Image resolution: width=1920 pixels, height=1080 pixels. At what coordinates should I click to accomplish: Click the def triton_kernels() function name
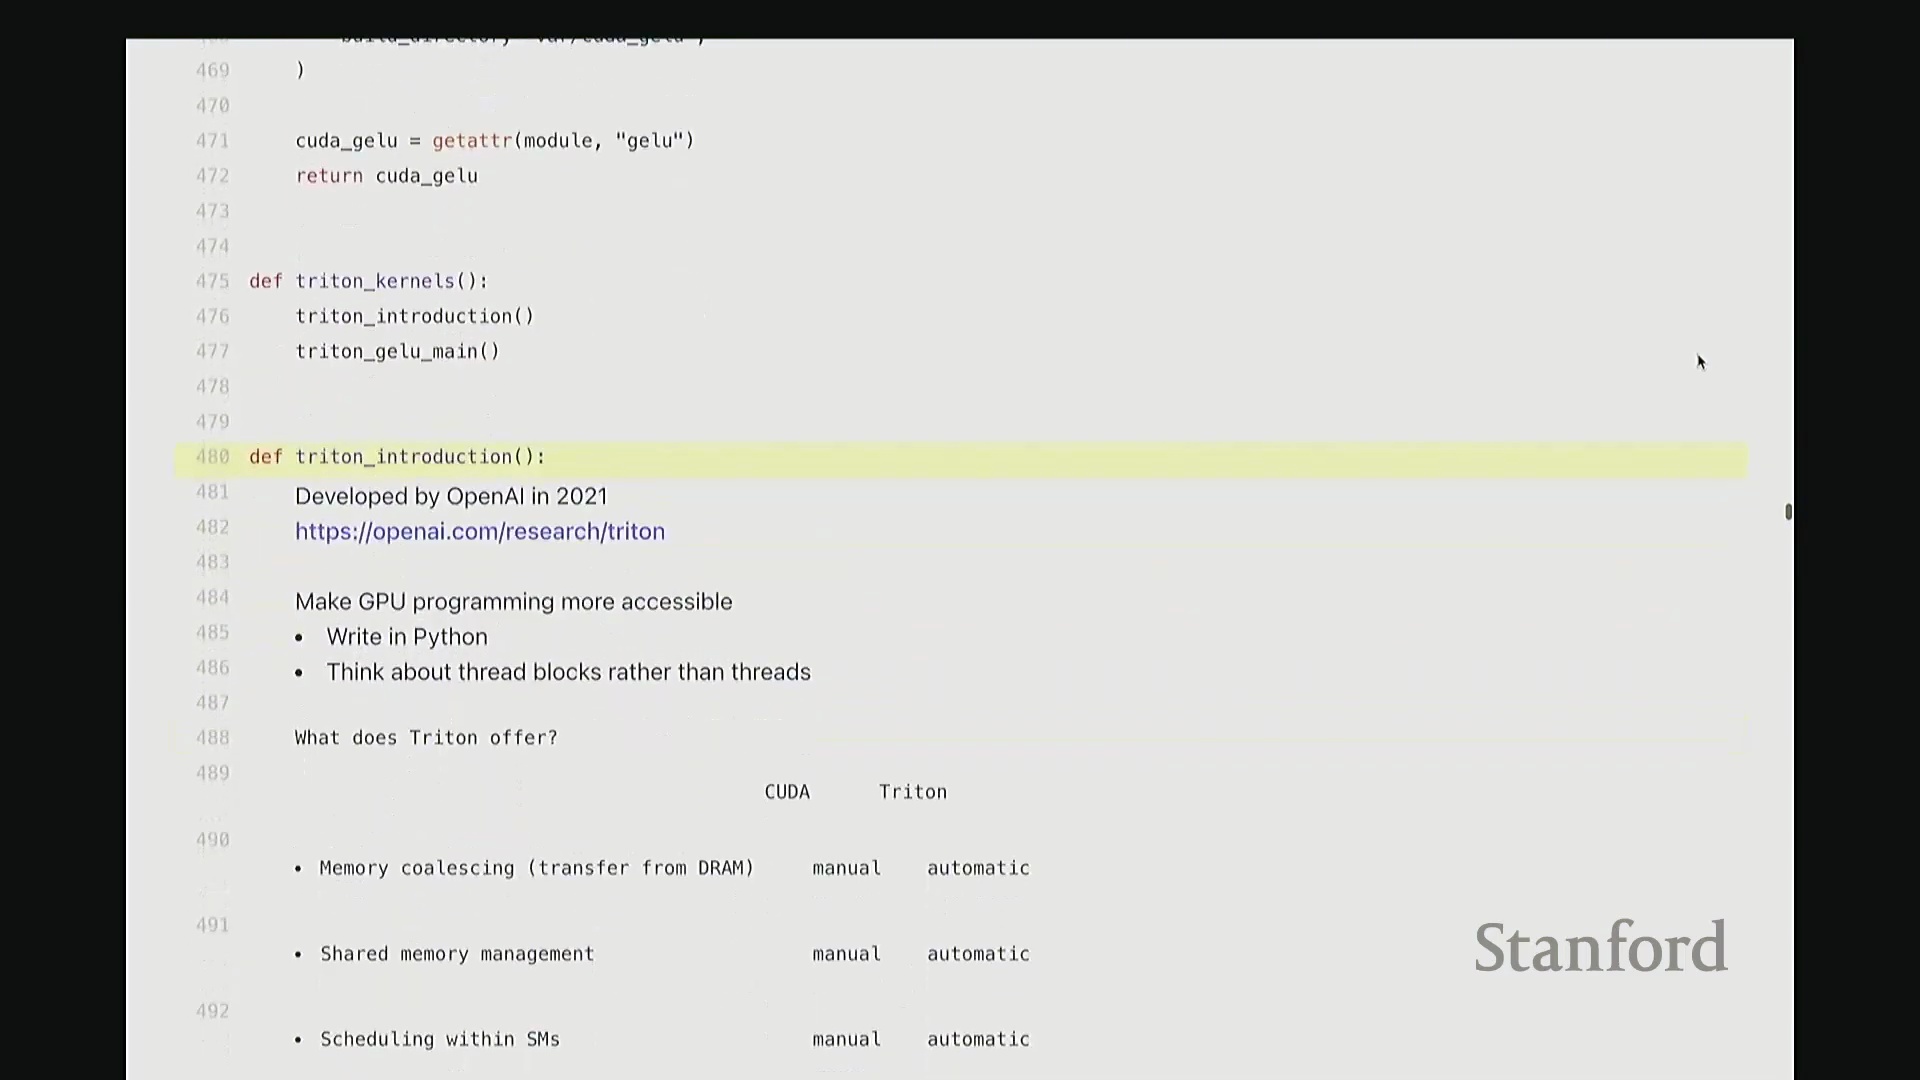pos(375,282)
